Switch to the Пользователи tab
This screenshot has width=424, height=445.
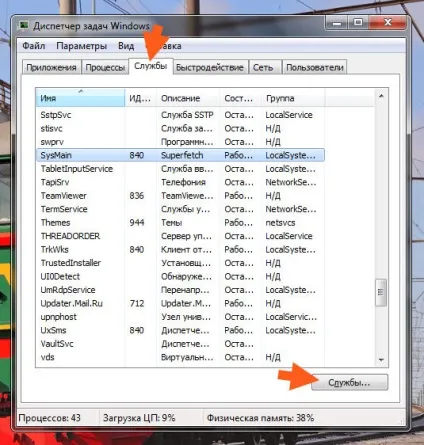click(315, 67)
